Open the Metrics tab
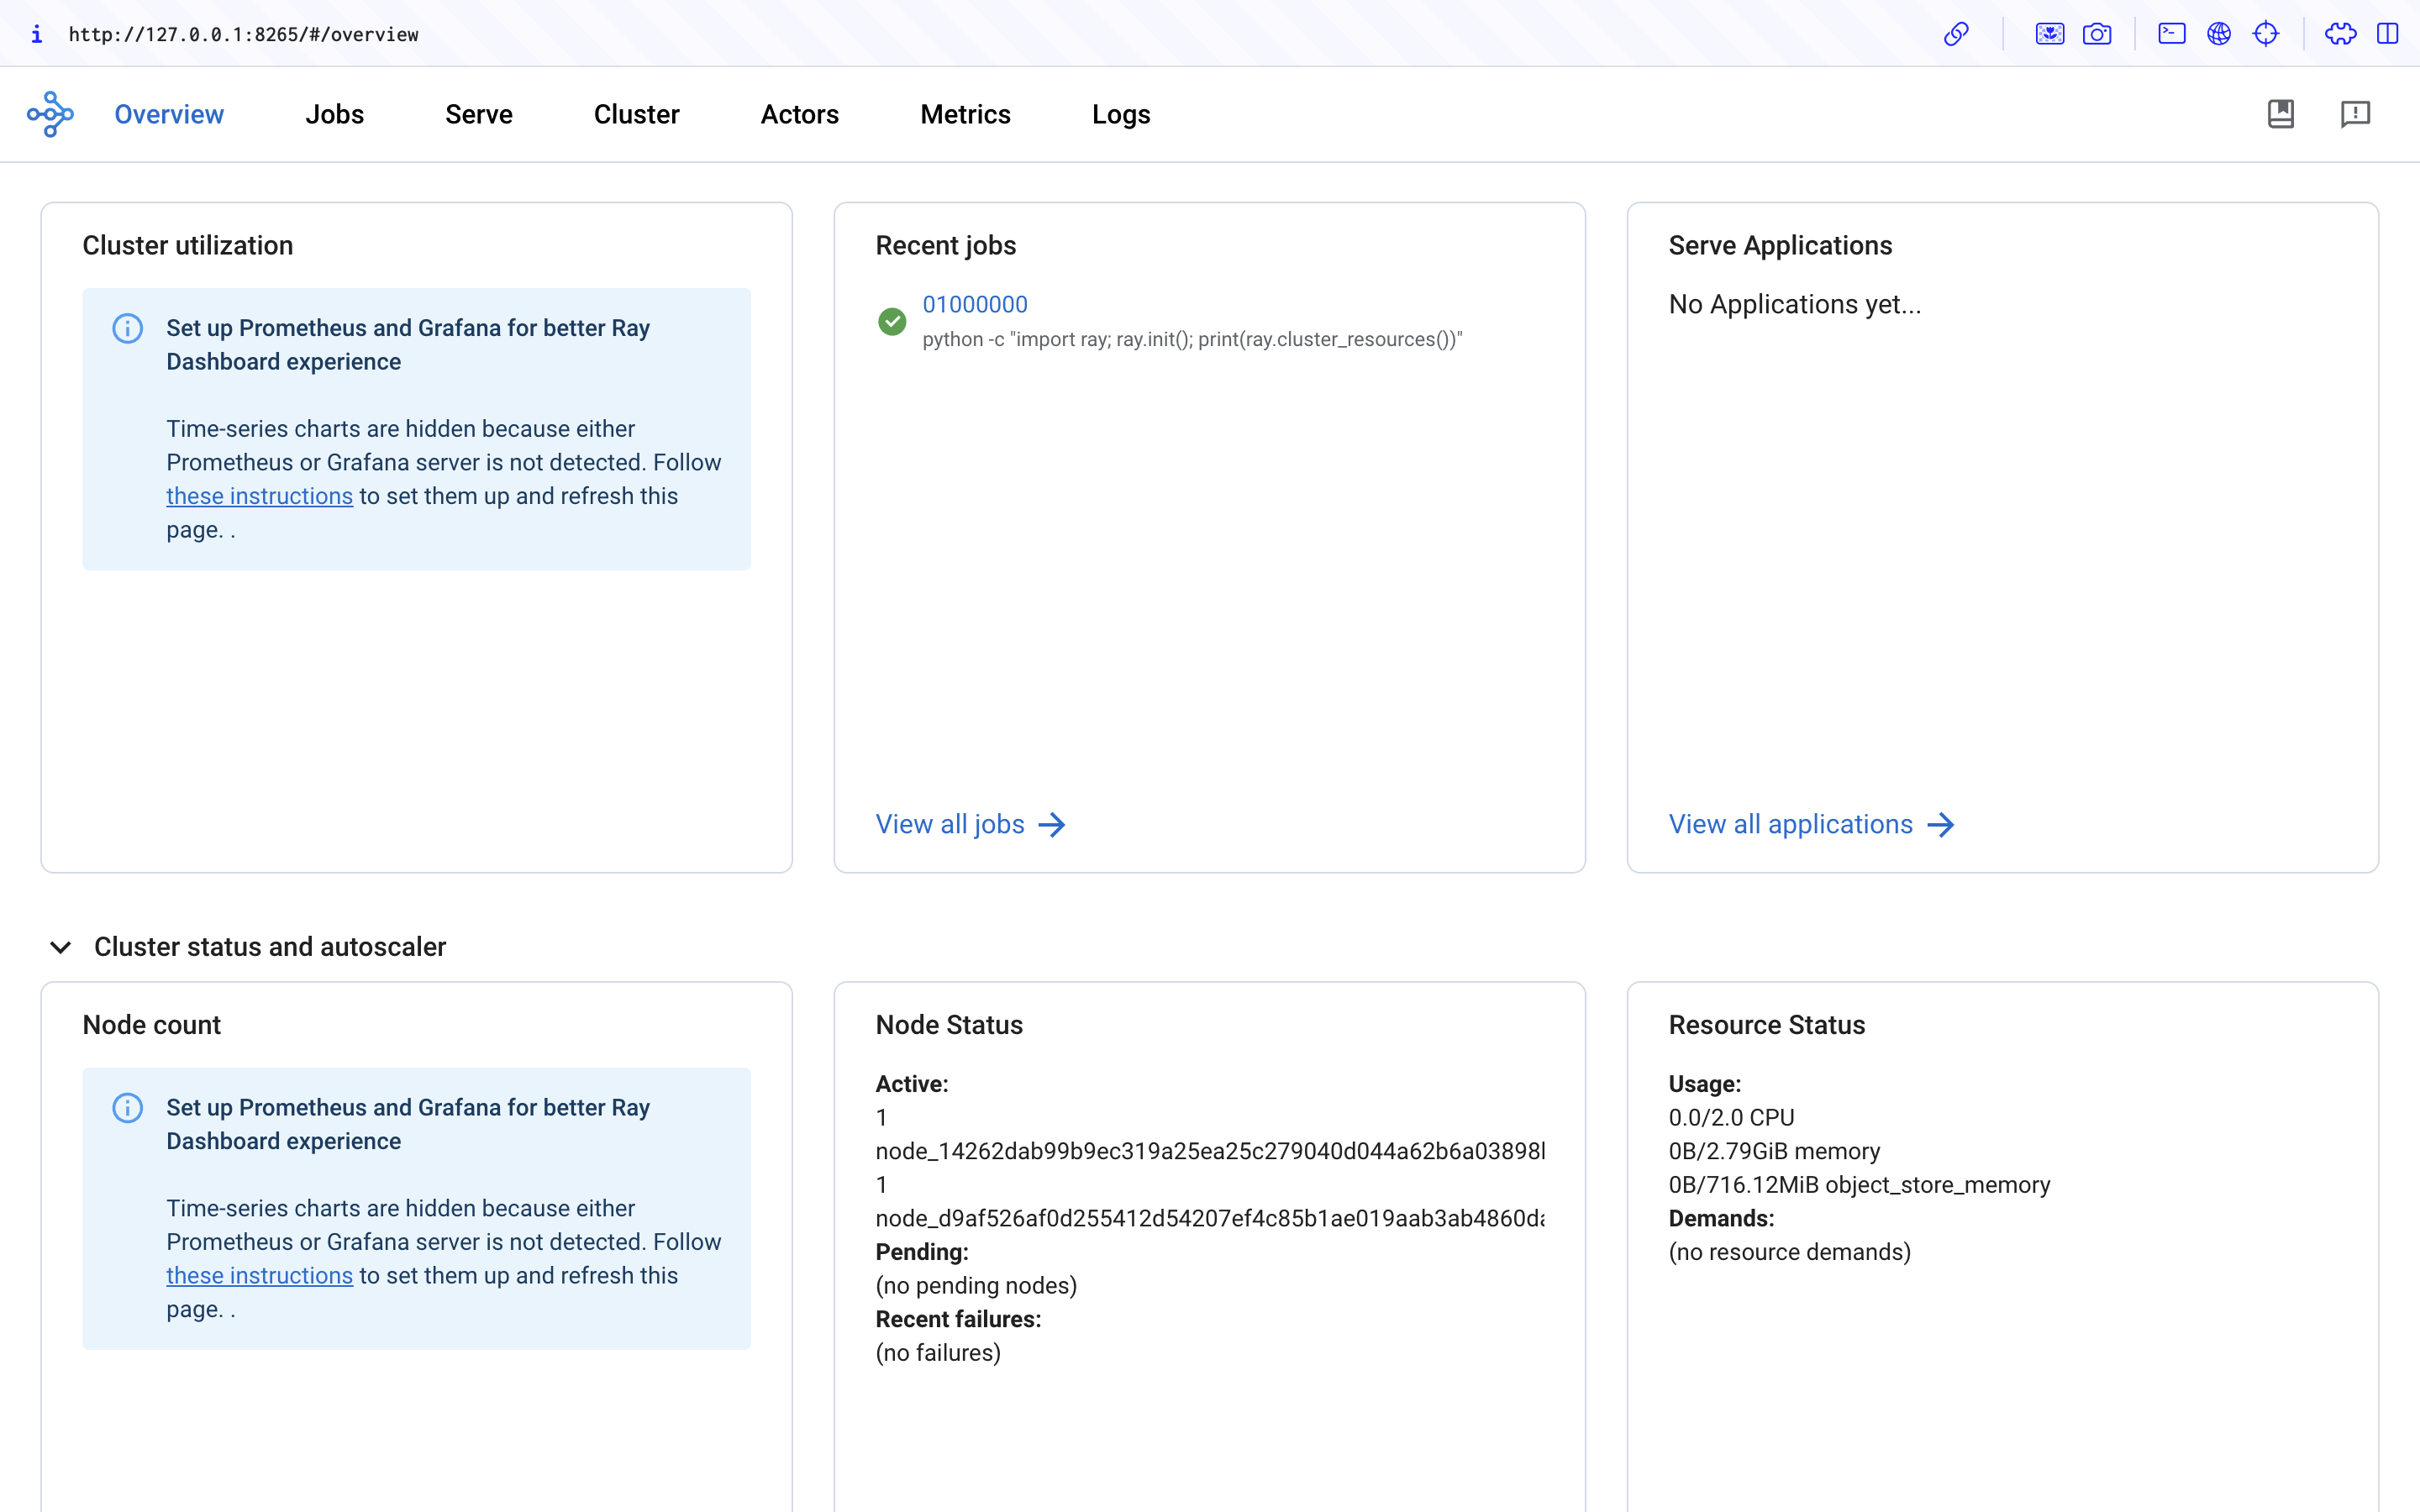The width and height of the screenshot is (2420, 1512). 965,114
